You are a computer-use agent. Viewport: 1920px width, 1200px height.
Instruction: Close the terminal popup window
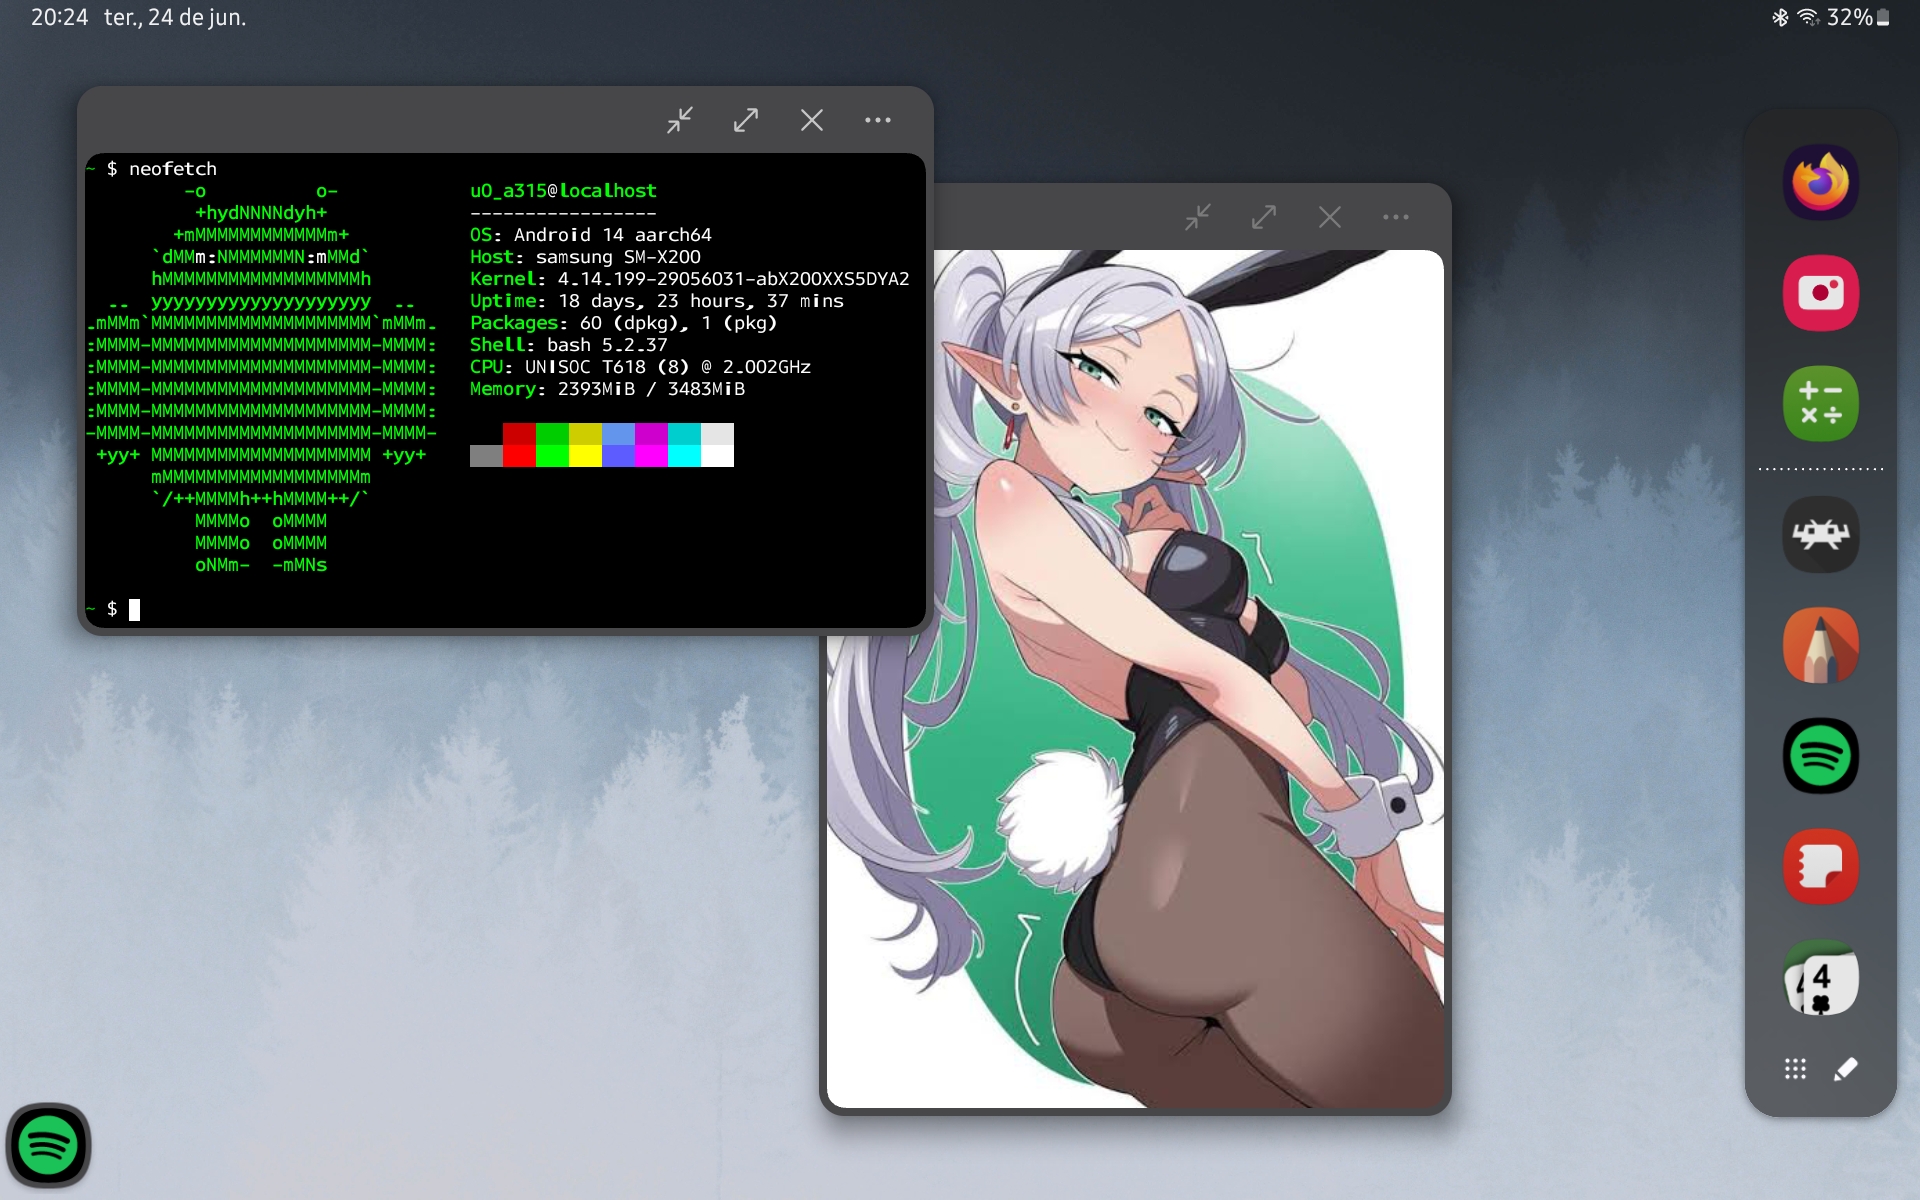(x=812, y=120)
